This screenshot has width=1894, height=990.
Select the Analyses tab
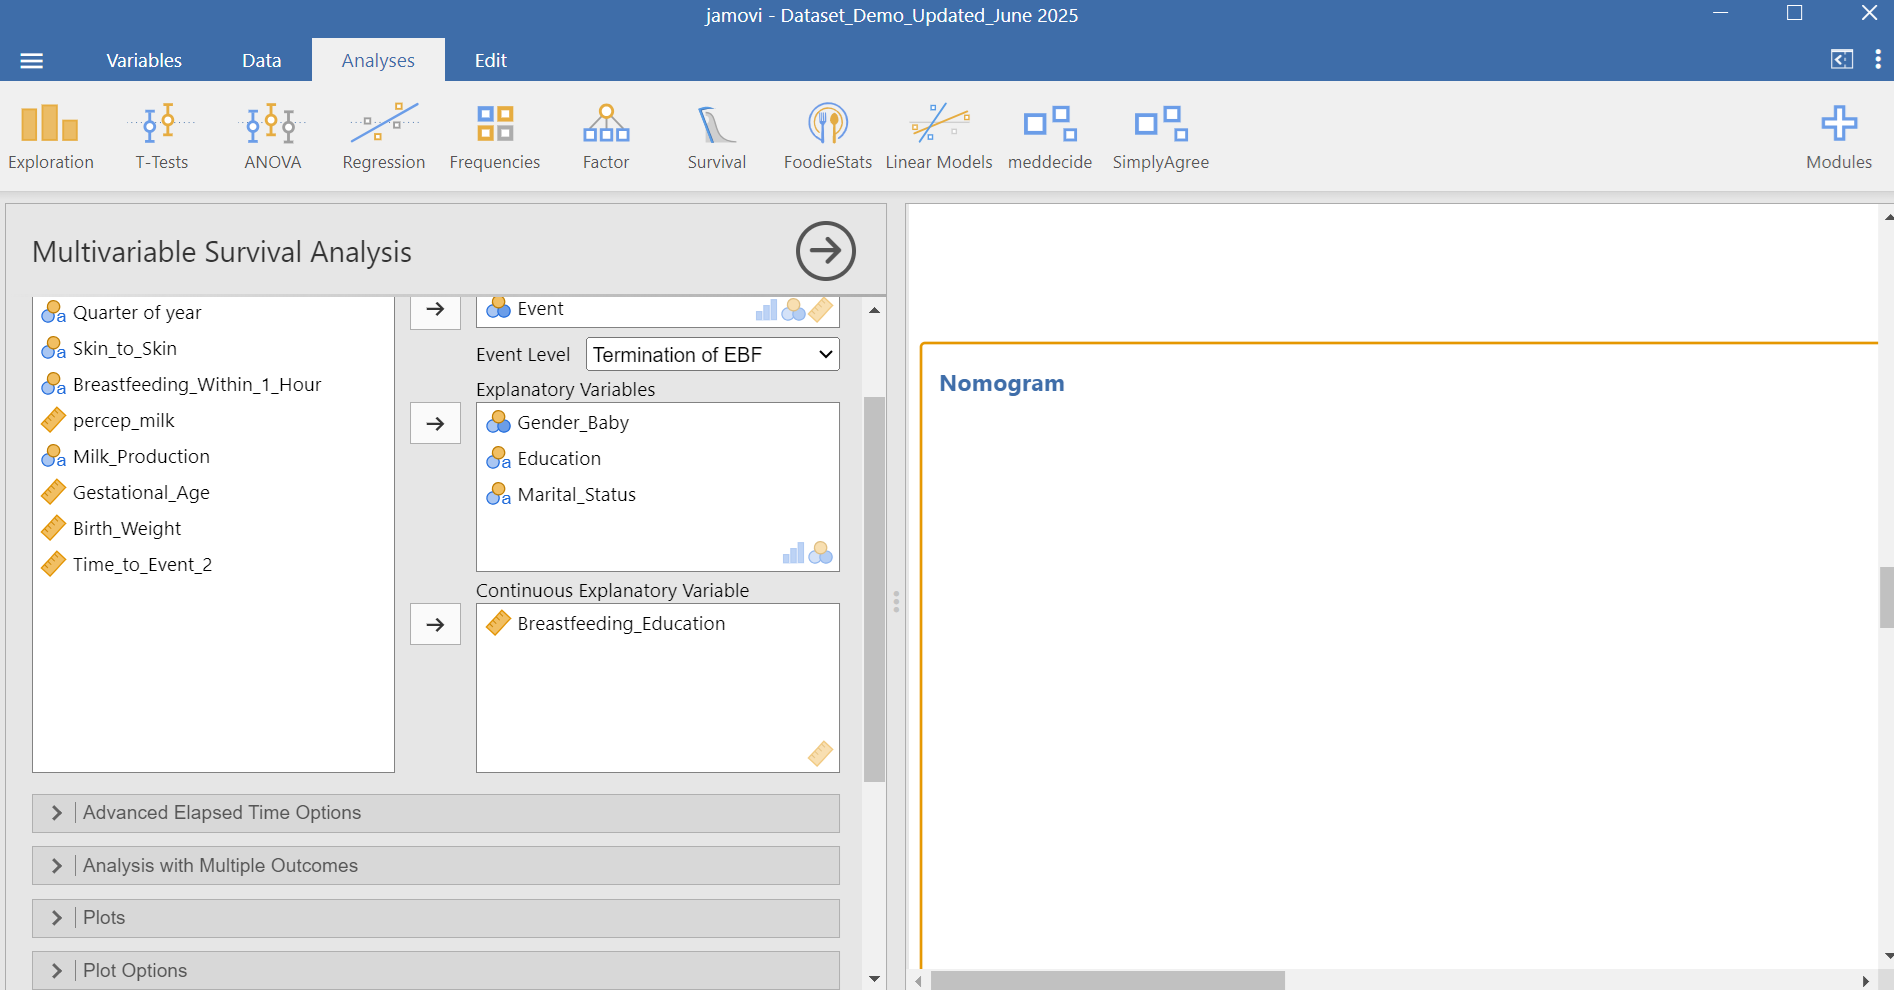pos(378,61)
